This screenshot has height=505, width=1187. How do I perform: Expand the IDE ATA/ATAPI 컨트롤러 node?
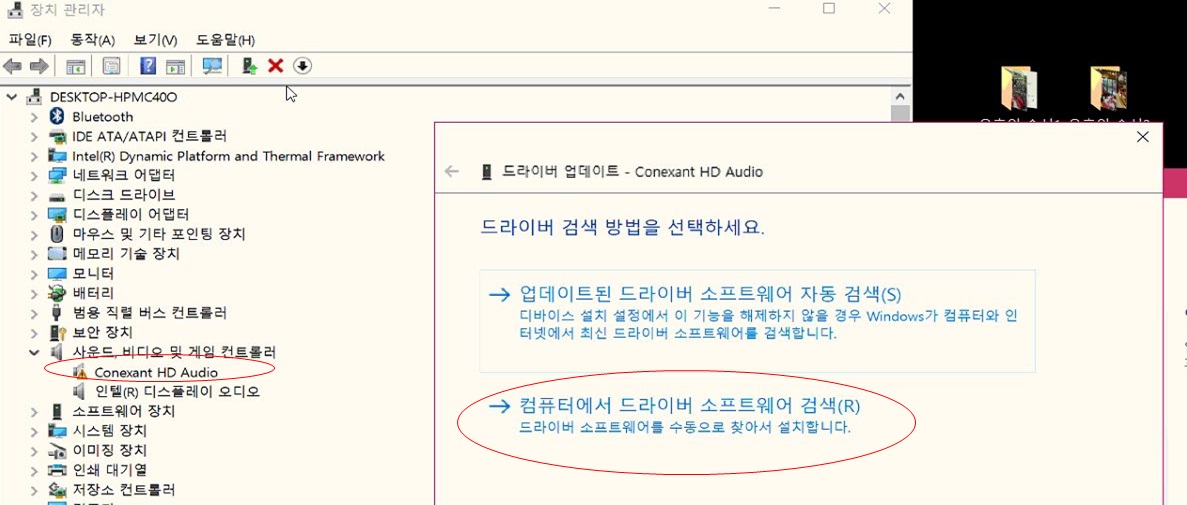33,136
